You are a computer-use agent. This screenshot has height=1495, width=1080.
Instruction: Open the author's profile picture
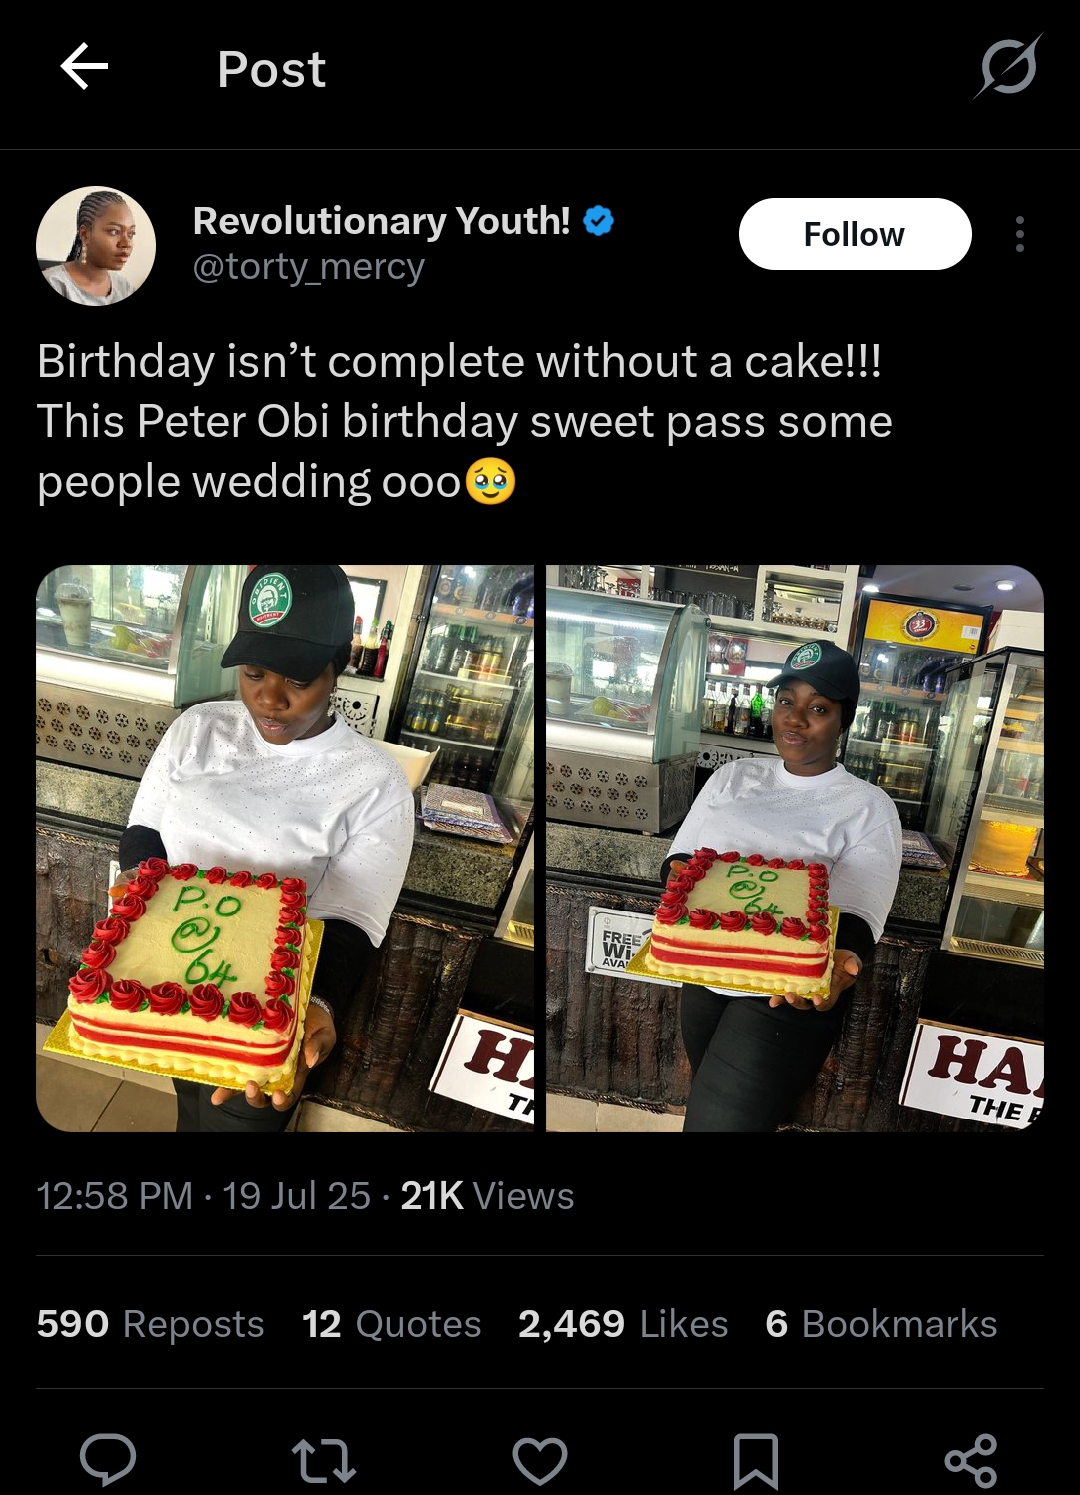point(96,246)
